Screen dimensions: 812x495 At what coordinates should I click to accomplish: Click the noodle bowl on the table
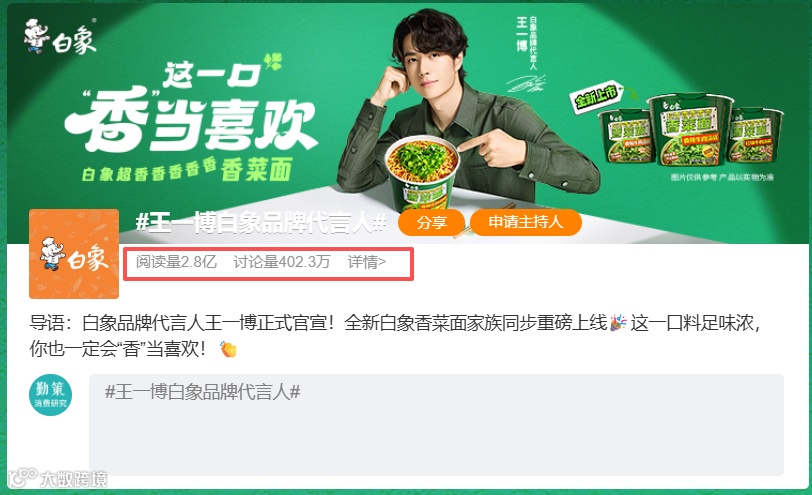coord(422,178)
